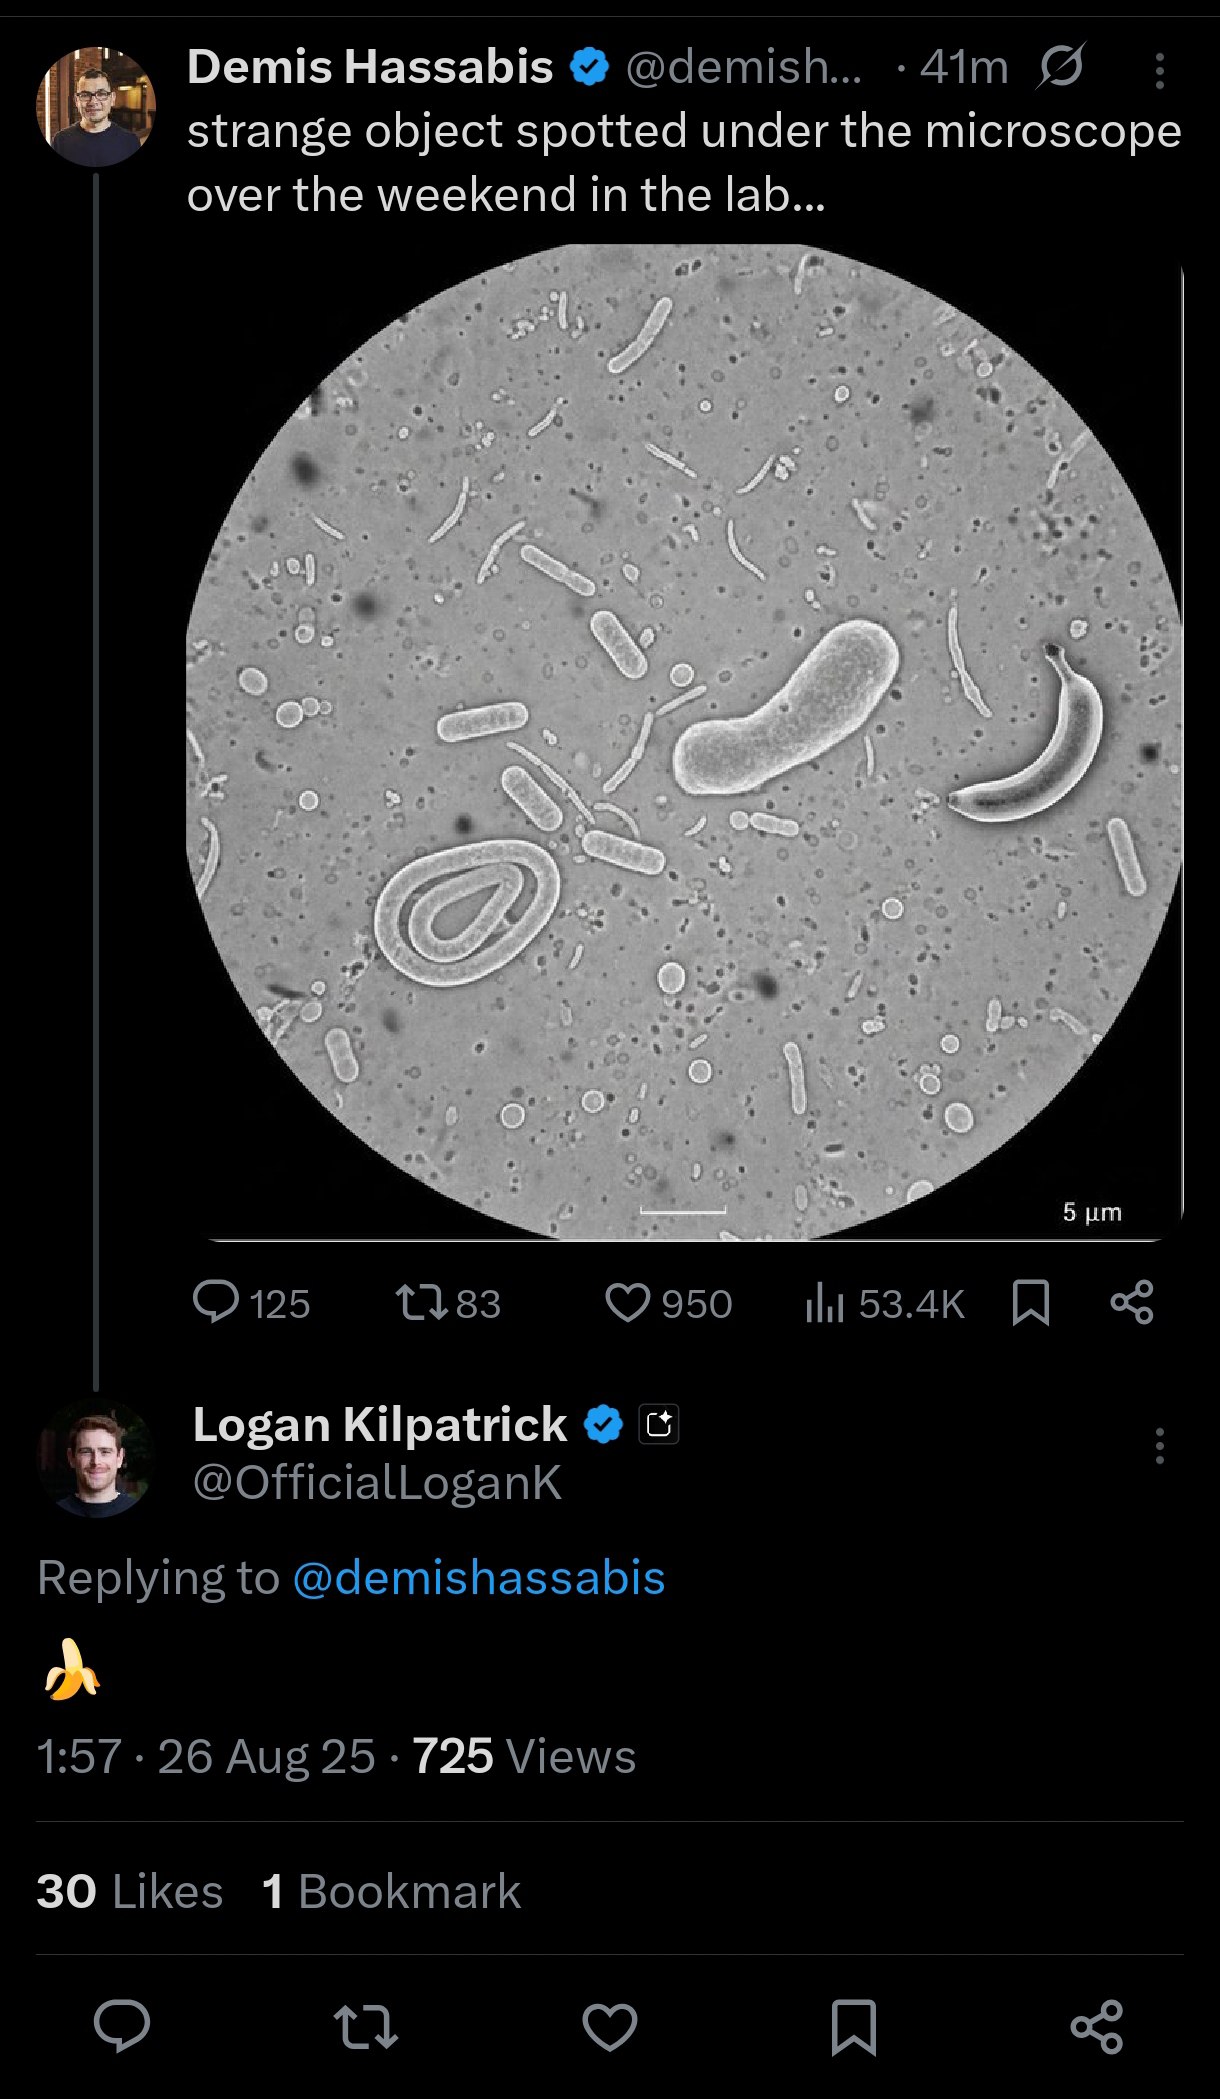Screen dimensions: 1220x2099
Task: View the 30 Likes list
Action: 130,1891
